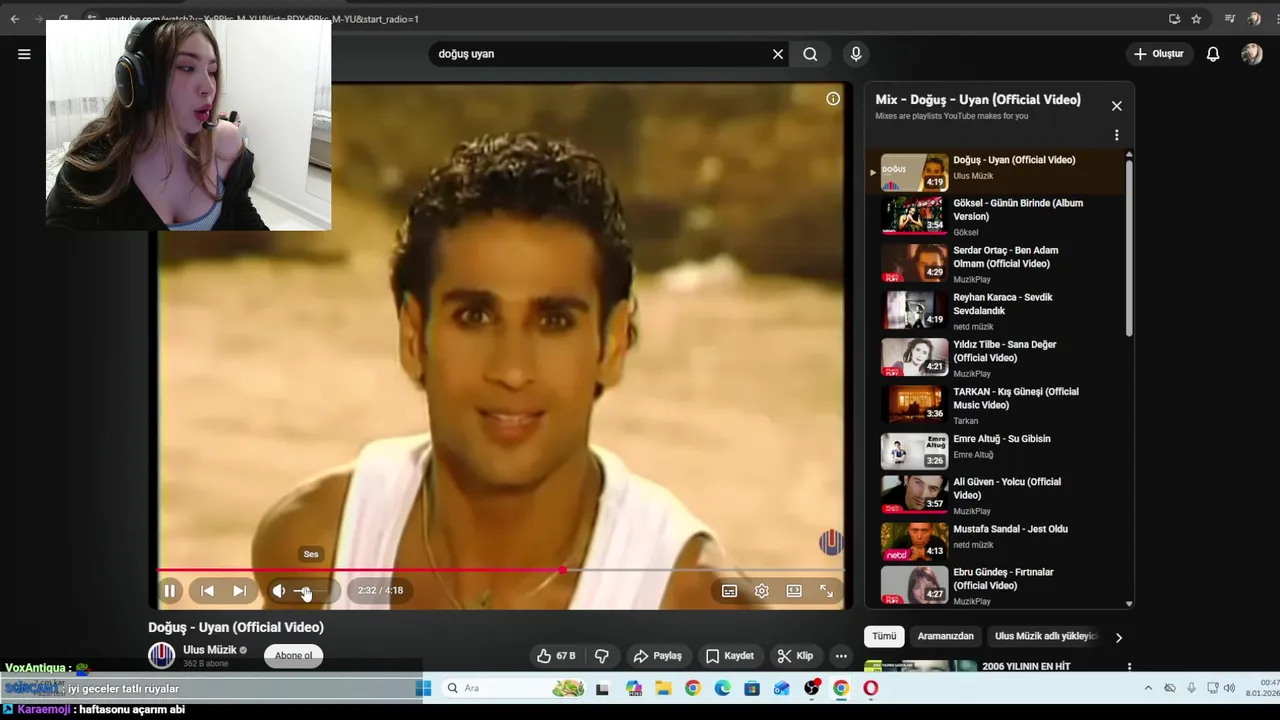Show more filter chips with the right chevron
The height and width of the screenshot is (720, 1280).
click(1119, 637)
